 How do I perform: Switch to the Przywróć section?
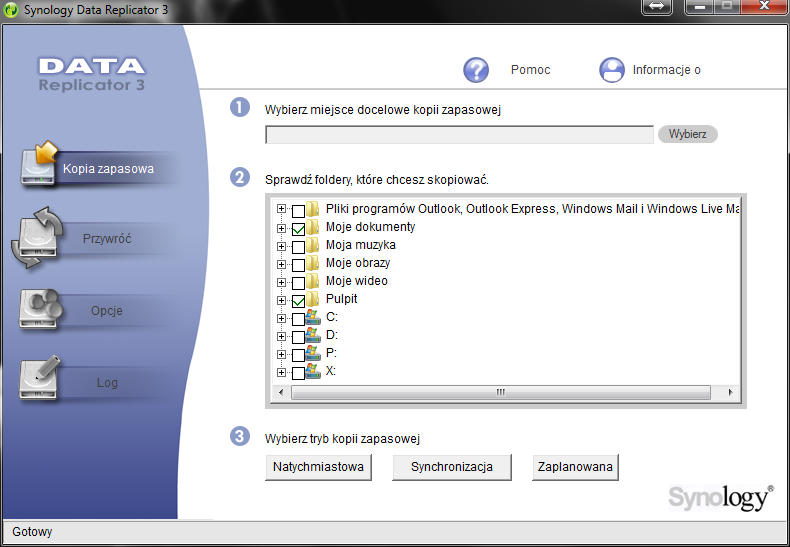107,238
